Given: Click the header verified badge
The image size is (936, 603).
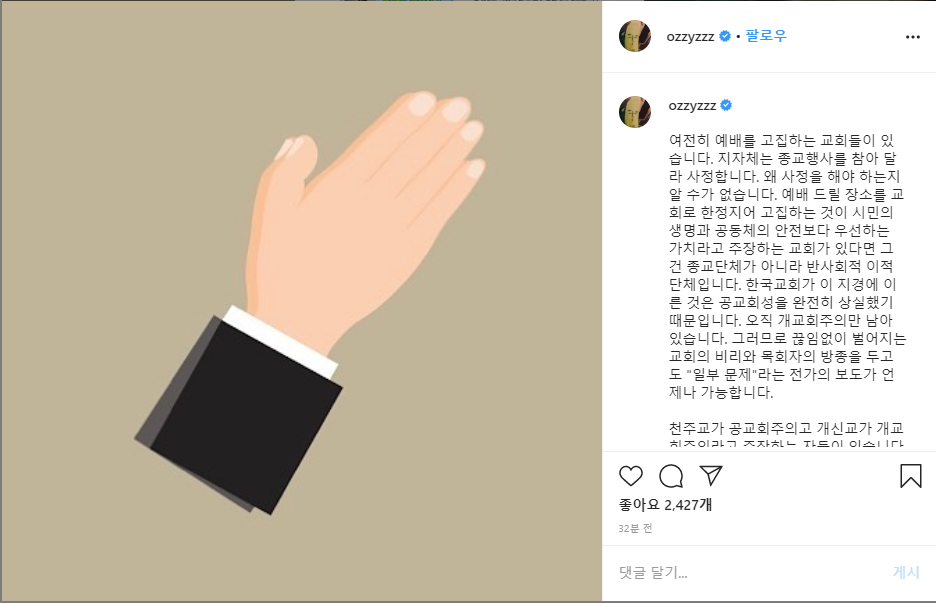Looking at the screenshot, I should (725, 36).
